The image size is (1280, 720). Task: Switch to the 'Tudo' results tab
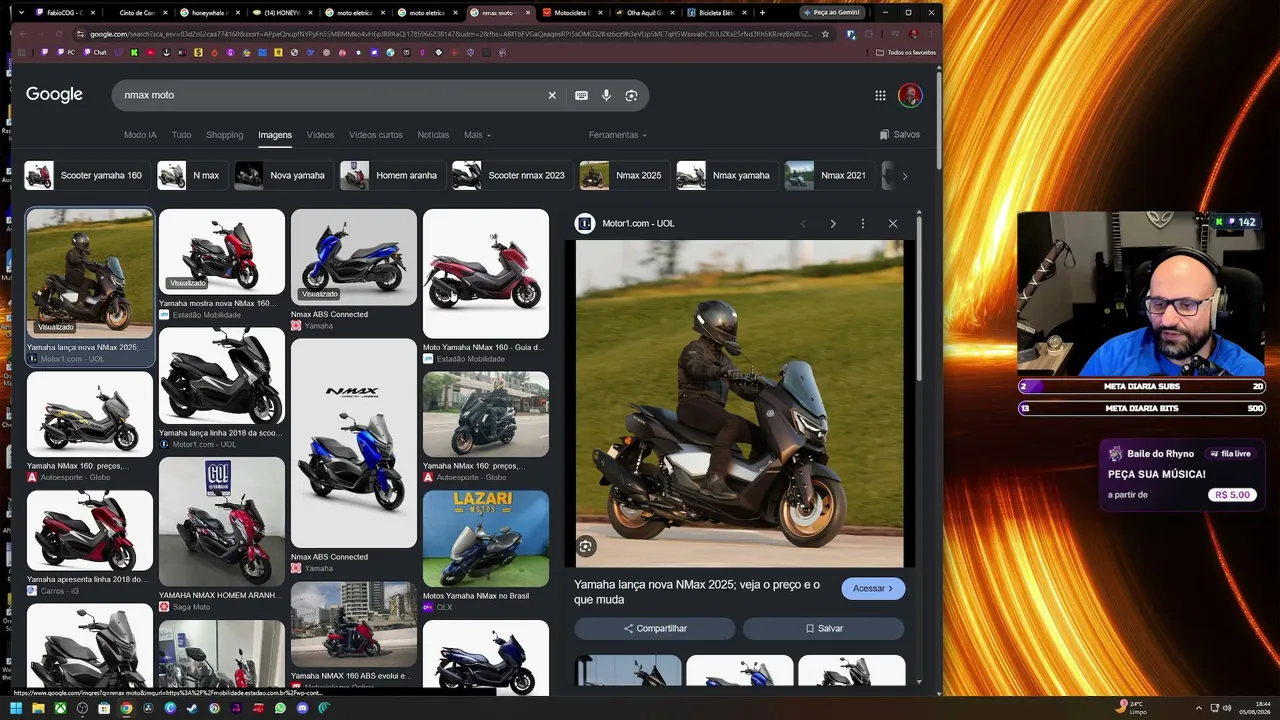point(181,135)
